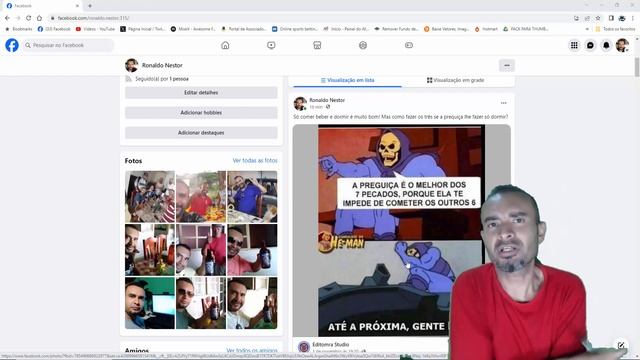Screen dimensions: 640x360
Task: Open the photo with the green background and monitor
Action: click(150, 303)
